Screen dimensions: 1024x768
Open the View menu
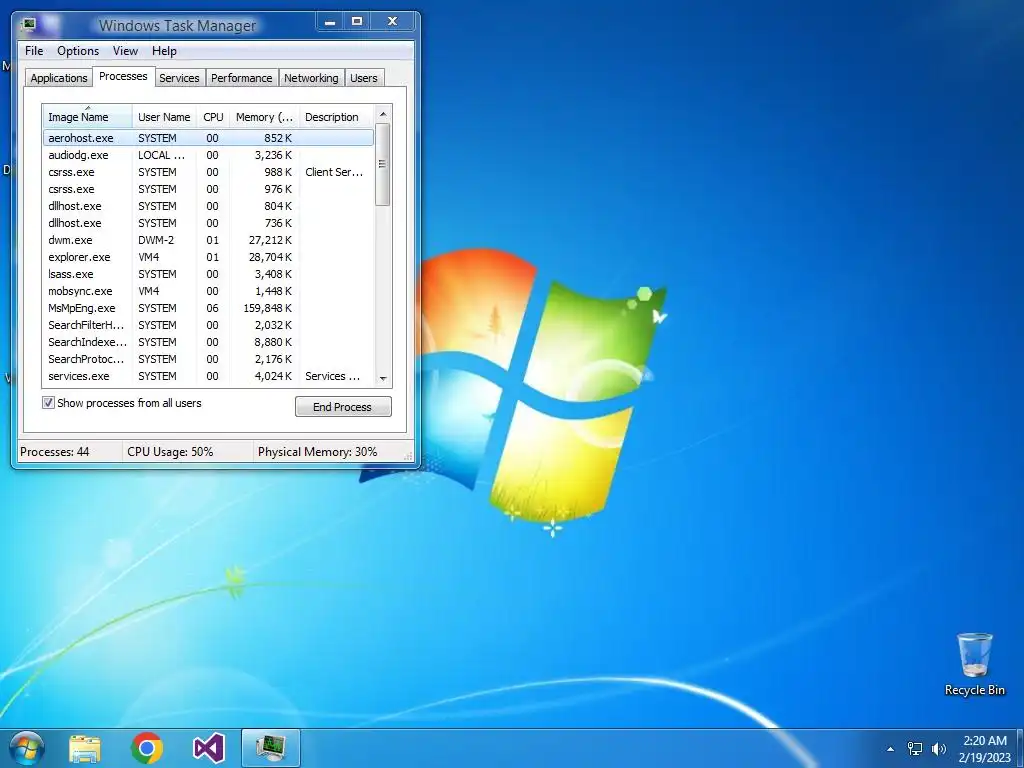pos(125,51)
